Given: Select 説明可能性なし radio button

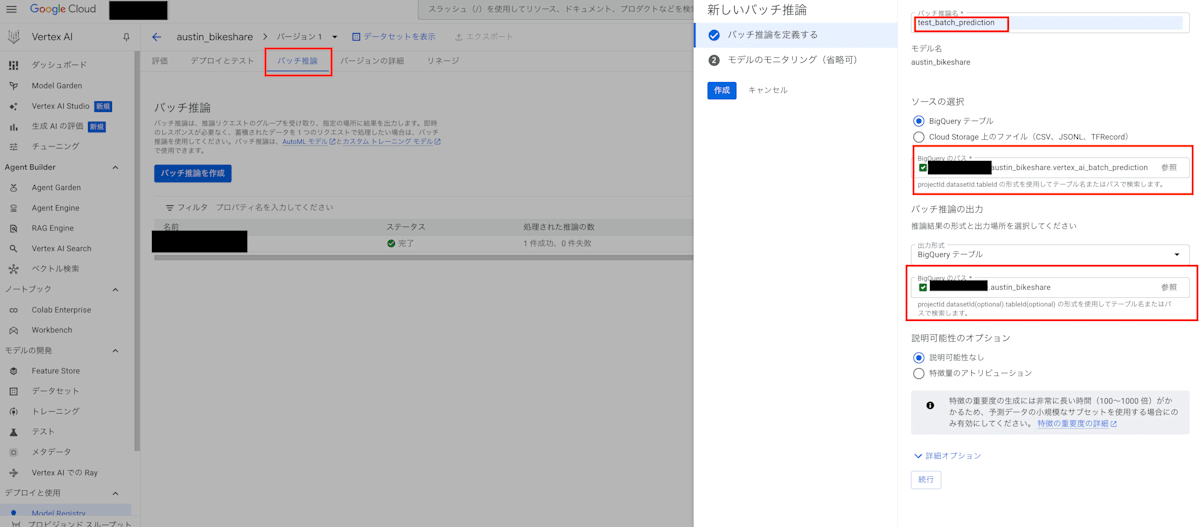Looking at the screenshot, I should pos(918,357).
